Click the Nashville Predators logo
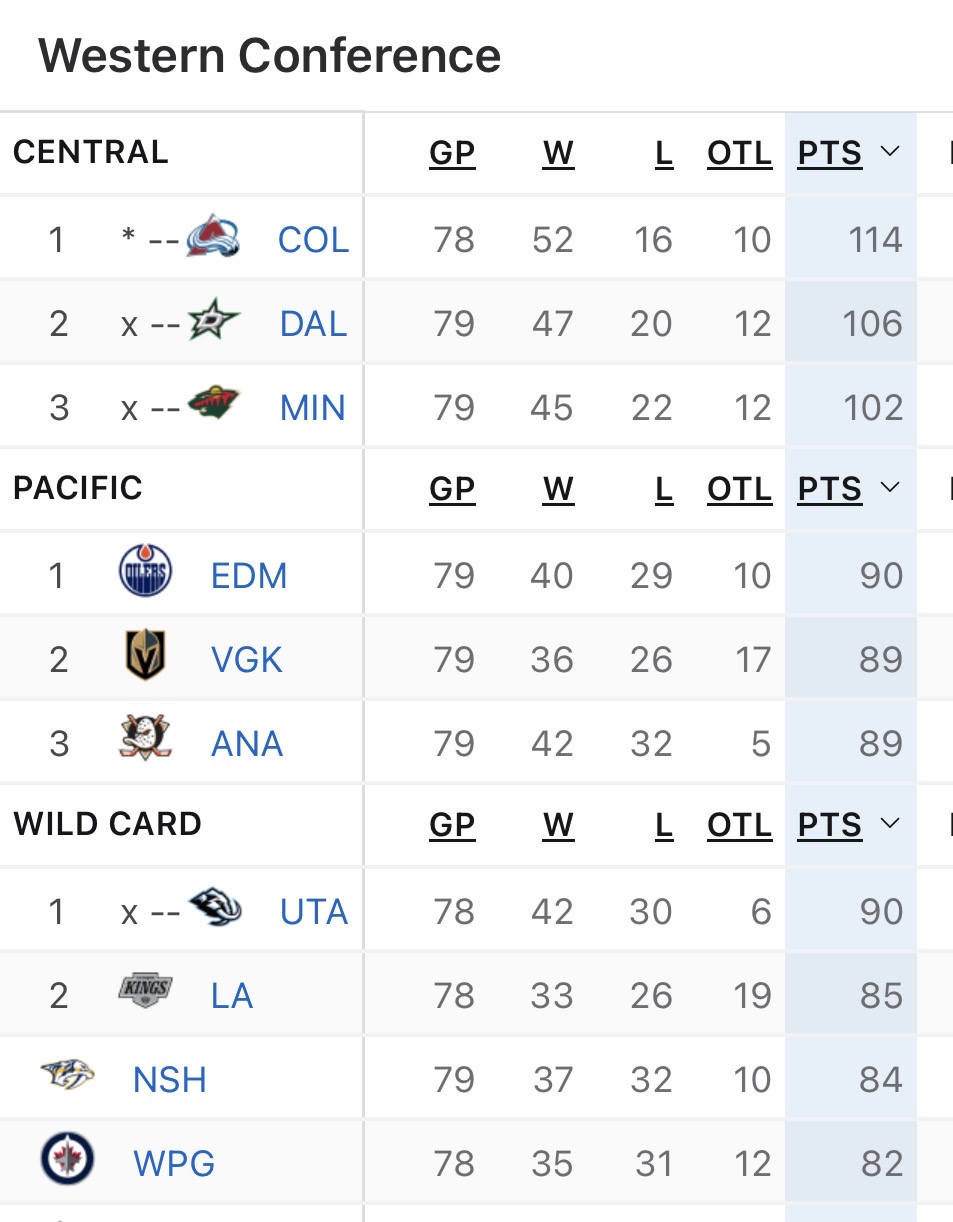This screenshot has width=953, height=1222. pyautogui.click(x=67, y=1077)
